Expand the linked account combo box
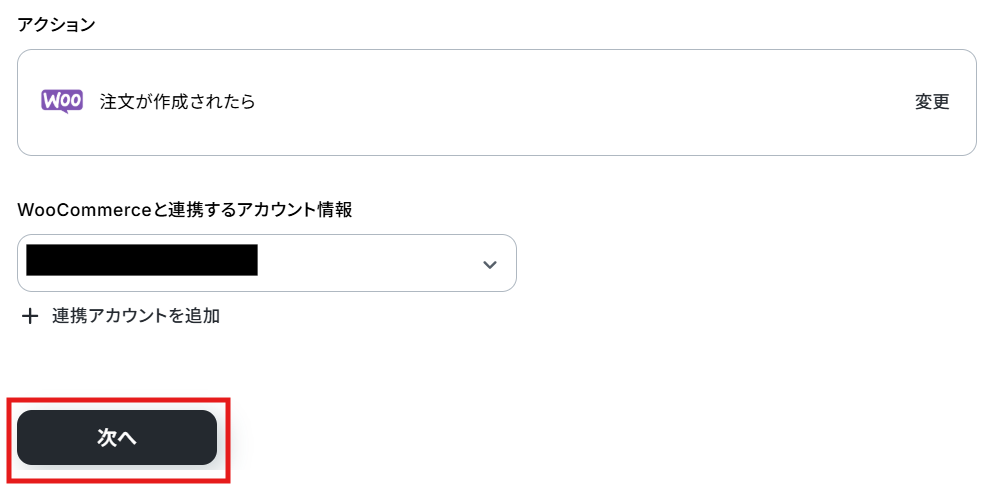The width and height of the screenshot is (993, 484). tap(380, 263)
